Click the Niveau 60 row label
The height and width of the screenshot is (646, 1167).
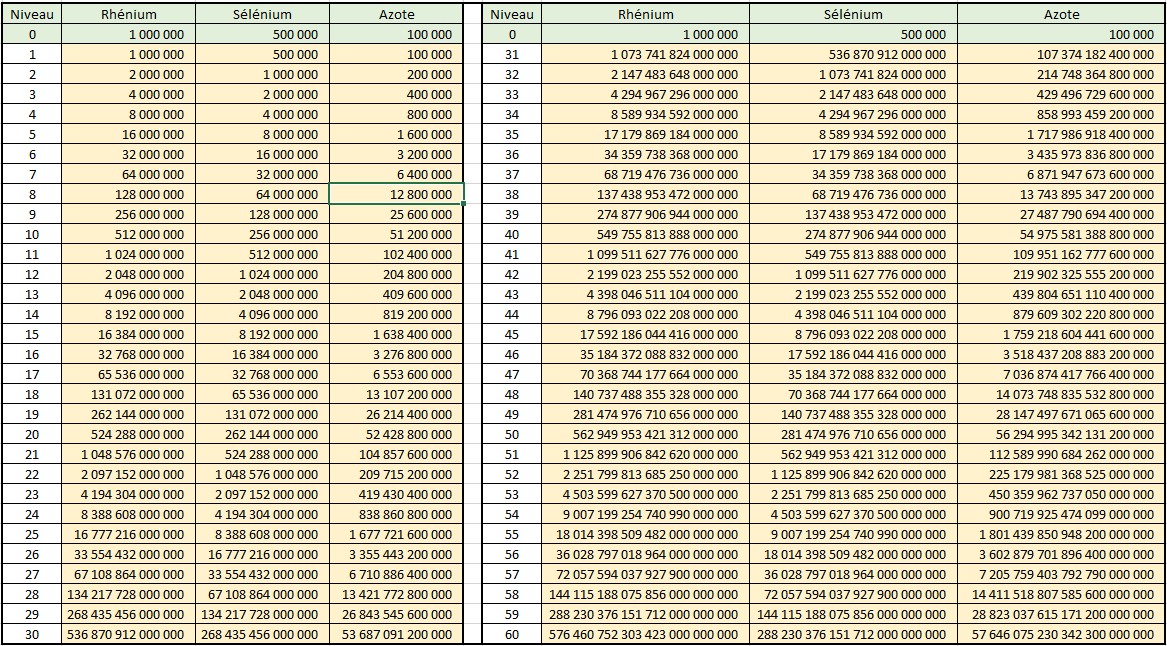[x=512, y=634]
